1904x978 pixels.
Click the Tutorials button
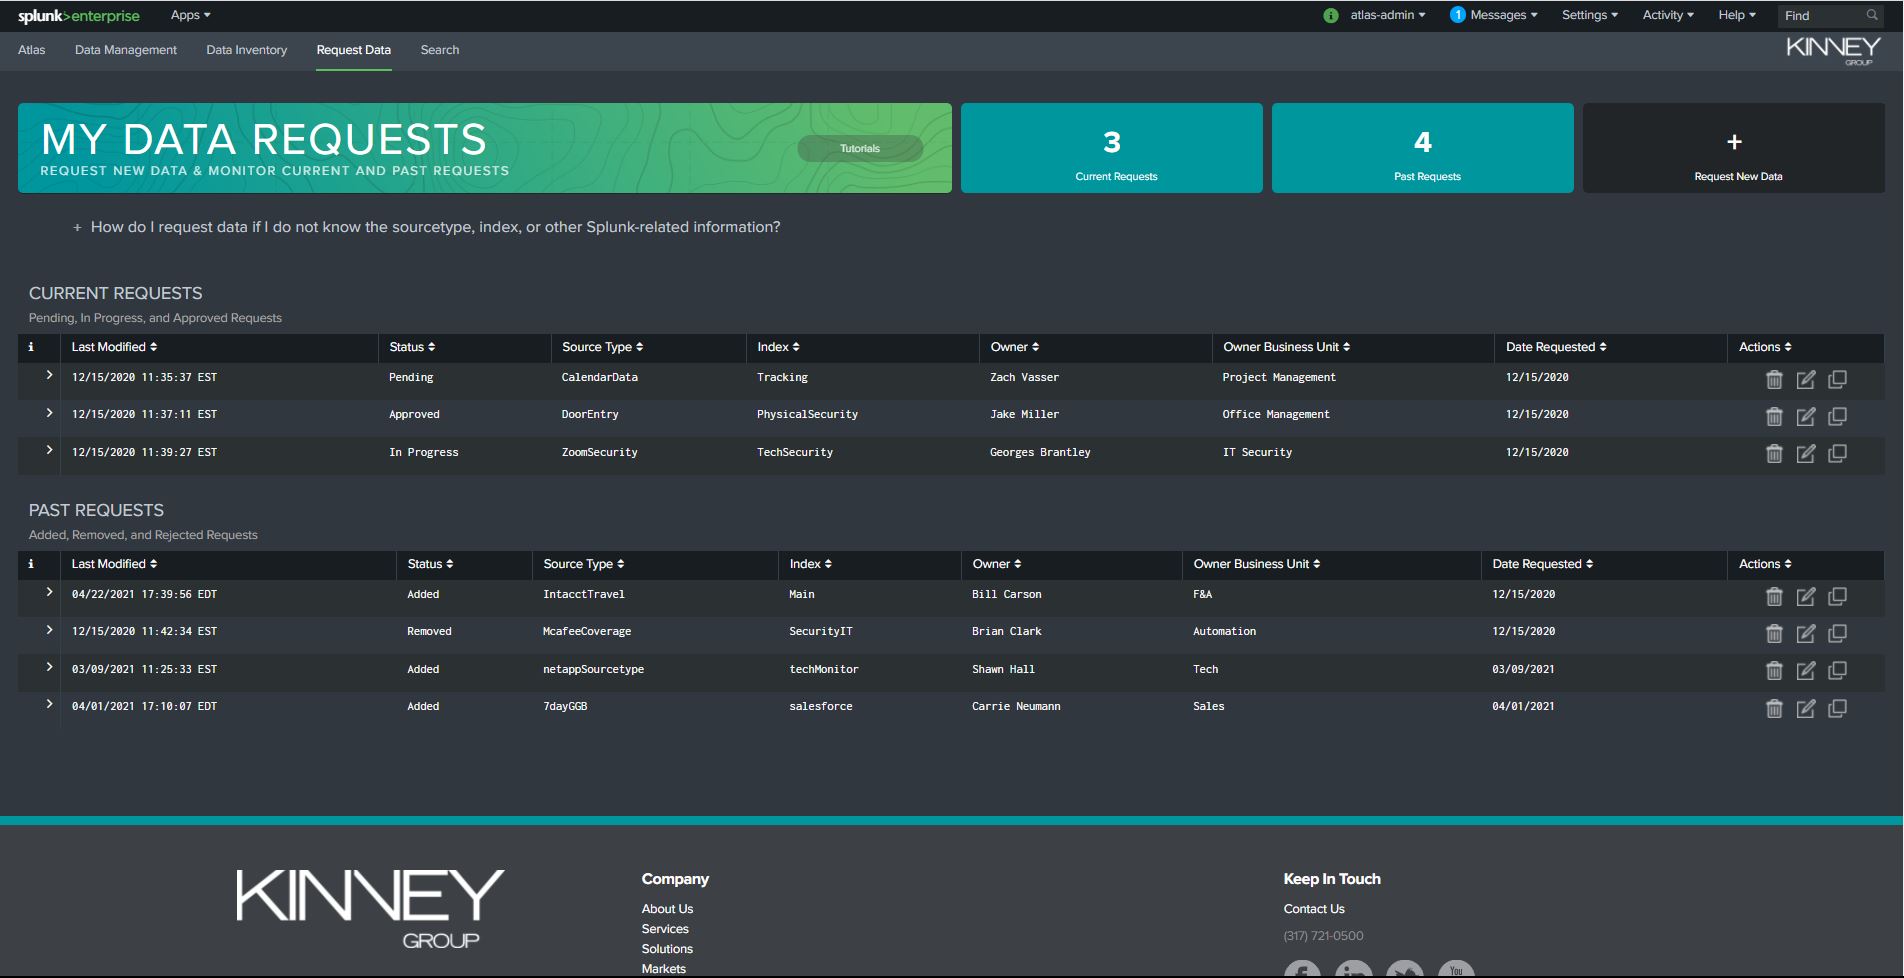[860, 147]
